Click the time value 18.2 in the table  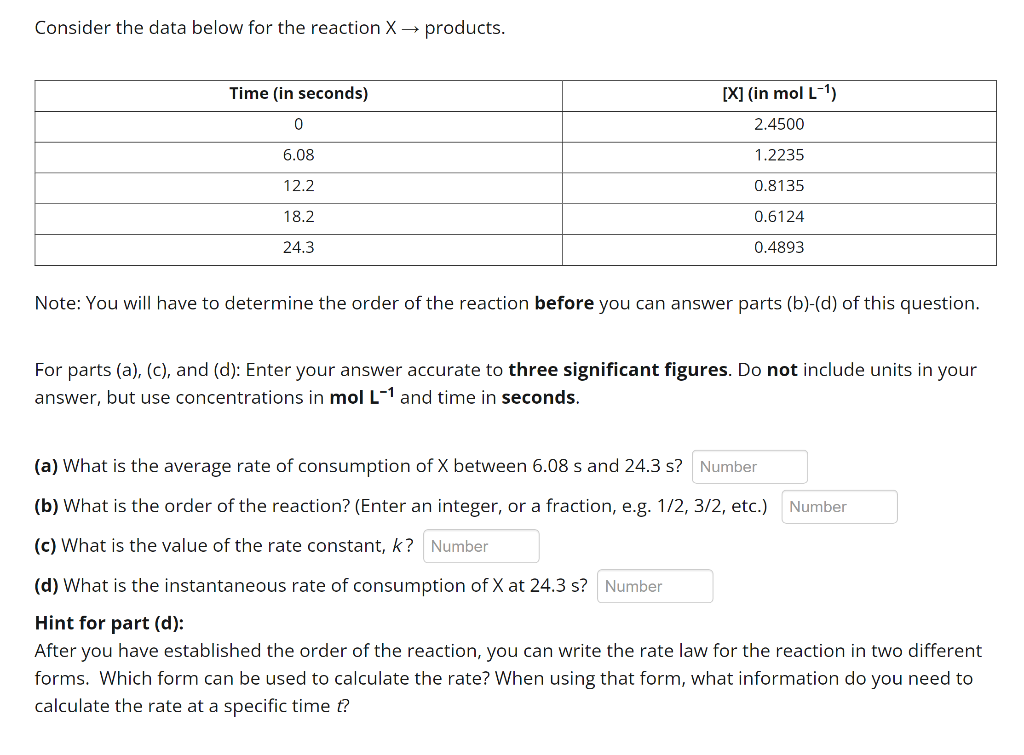297,216
